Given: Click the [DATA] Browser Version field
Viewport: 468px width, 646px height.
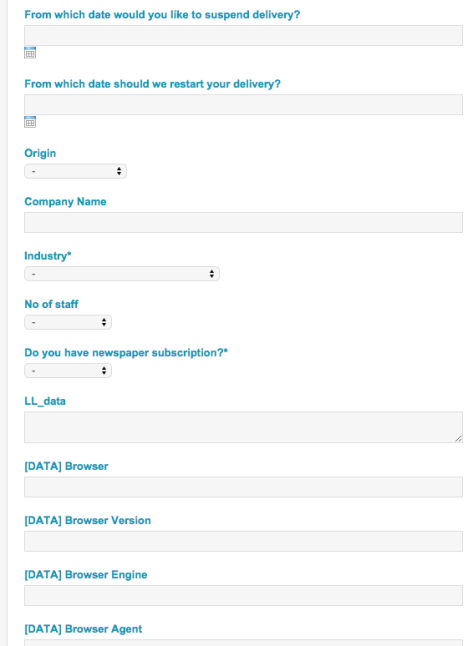Looking at the screenshot, I should point(243,541).
